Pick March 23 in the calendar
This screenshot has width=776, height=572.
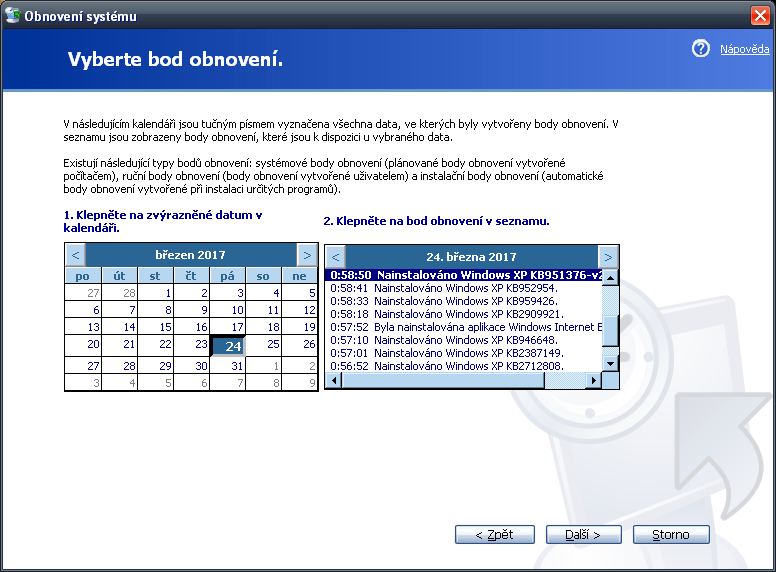[x=192, y=344]
